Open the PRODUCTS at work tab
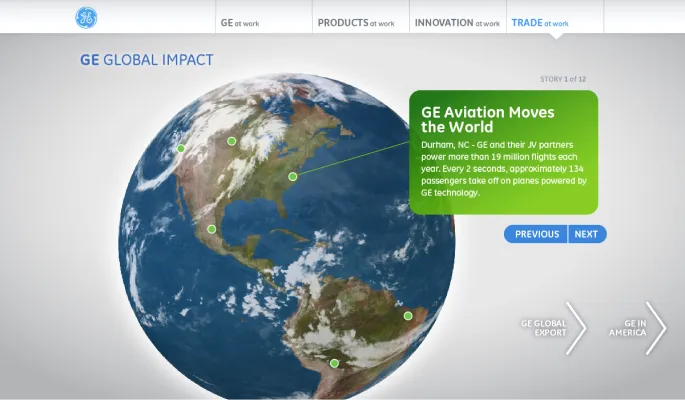The width and height of the screenshot is (685, 400). point(356,23)
